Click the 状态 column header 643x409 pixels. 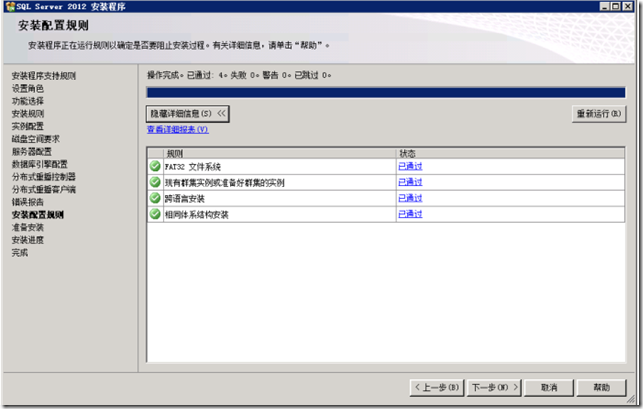(x=511, y=153)
